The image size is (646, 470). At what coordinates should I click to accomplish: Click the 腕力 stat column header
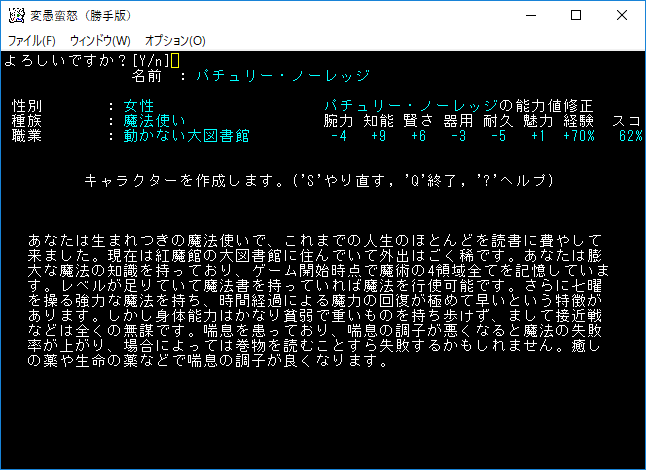tap(339, 120)
